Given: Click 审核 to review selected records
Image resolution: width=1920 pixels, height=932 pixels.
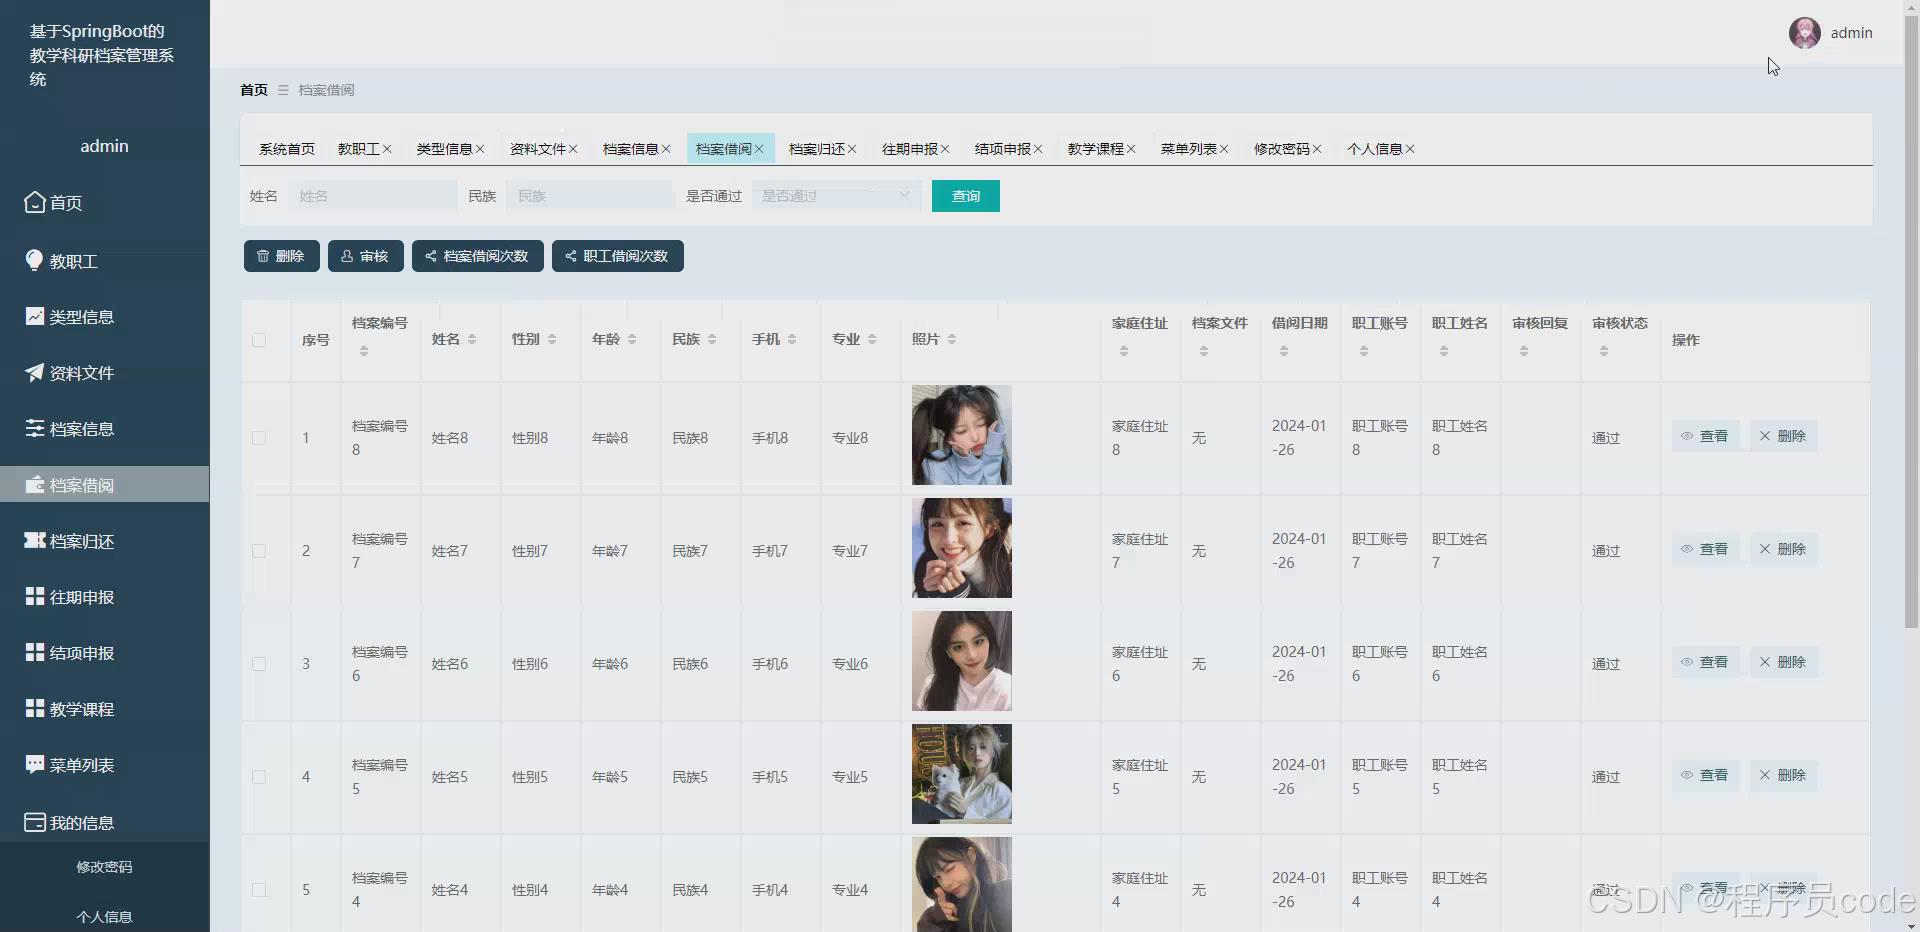Looking at the screenshot, I should [365, 256].
